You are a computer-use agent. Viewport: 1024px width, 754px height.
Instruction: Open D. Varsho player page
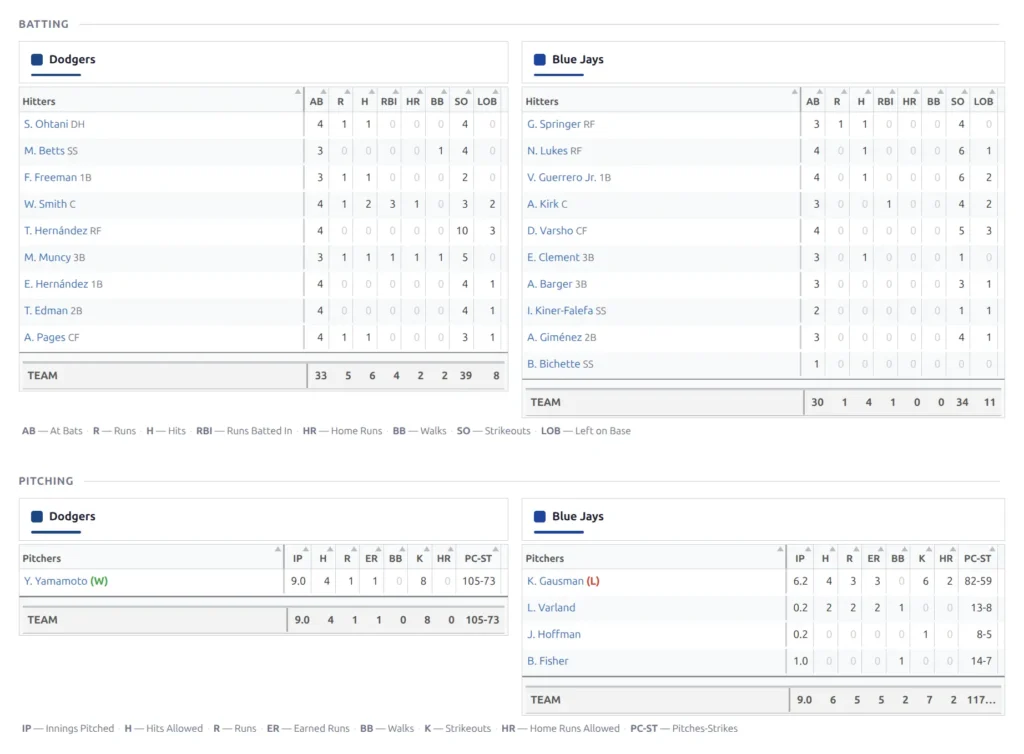550,230
